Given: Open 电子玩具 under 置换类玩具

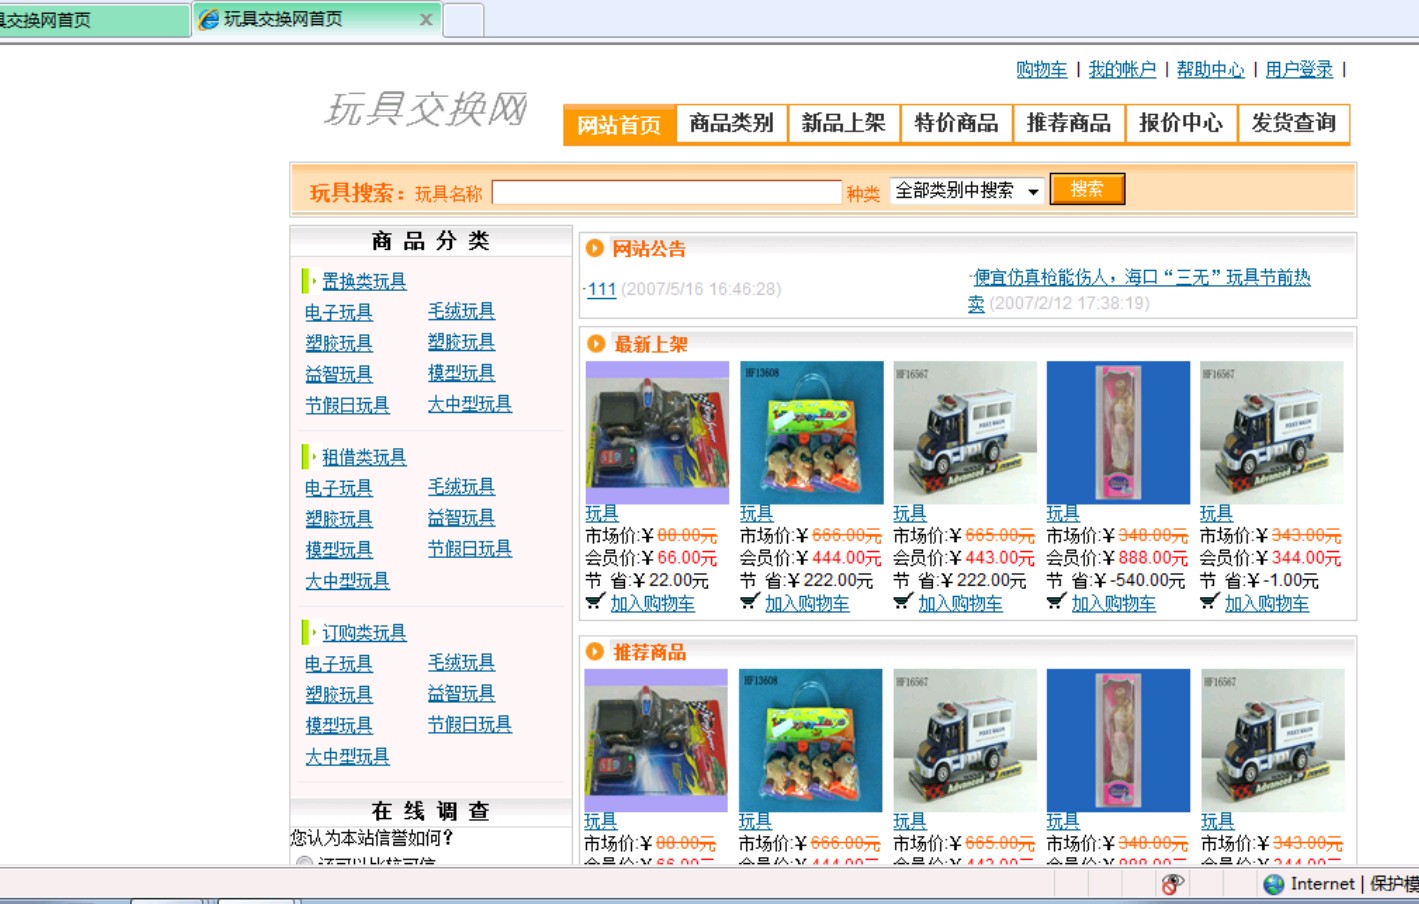Looking at the screenshot, I should click(339, 313).
